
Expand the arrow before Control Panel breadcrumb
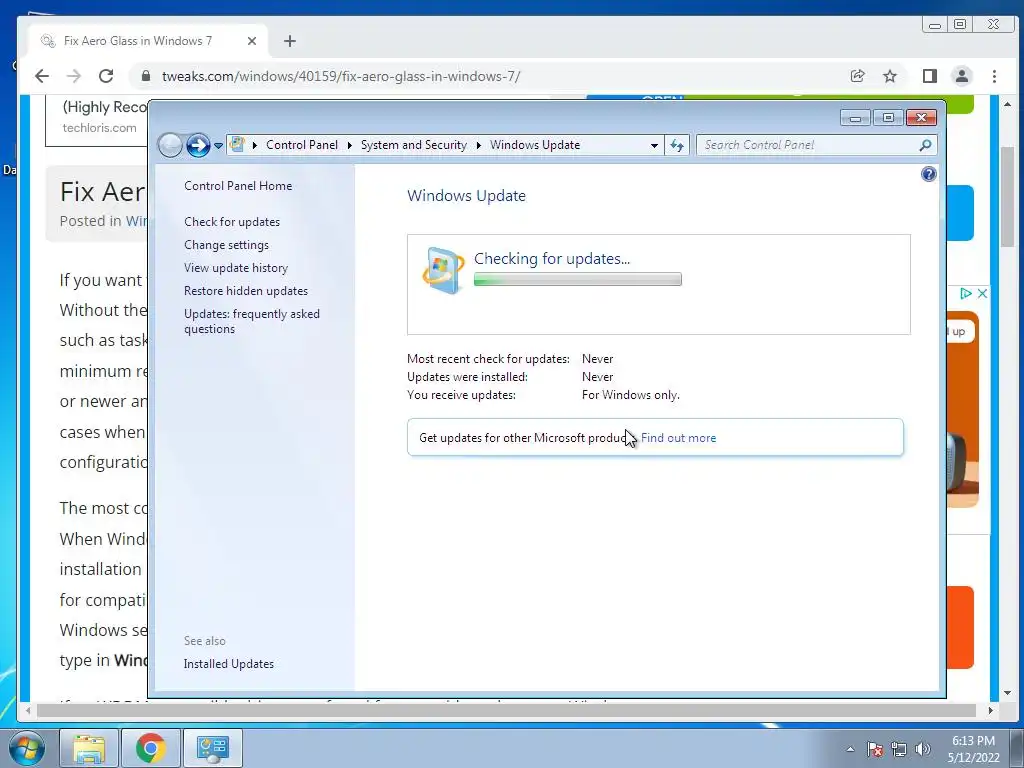click(x=255, y=145)
